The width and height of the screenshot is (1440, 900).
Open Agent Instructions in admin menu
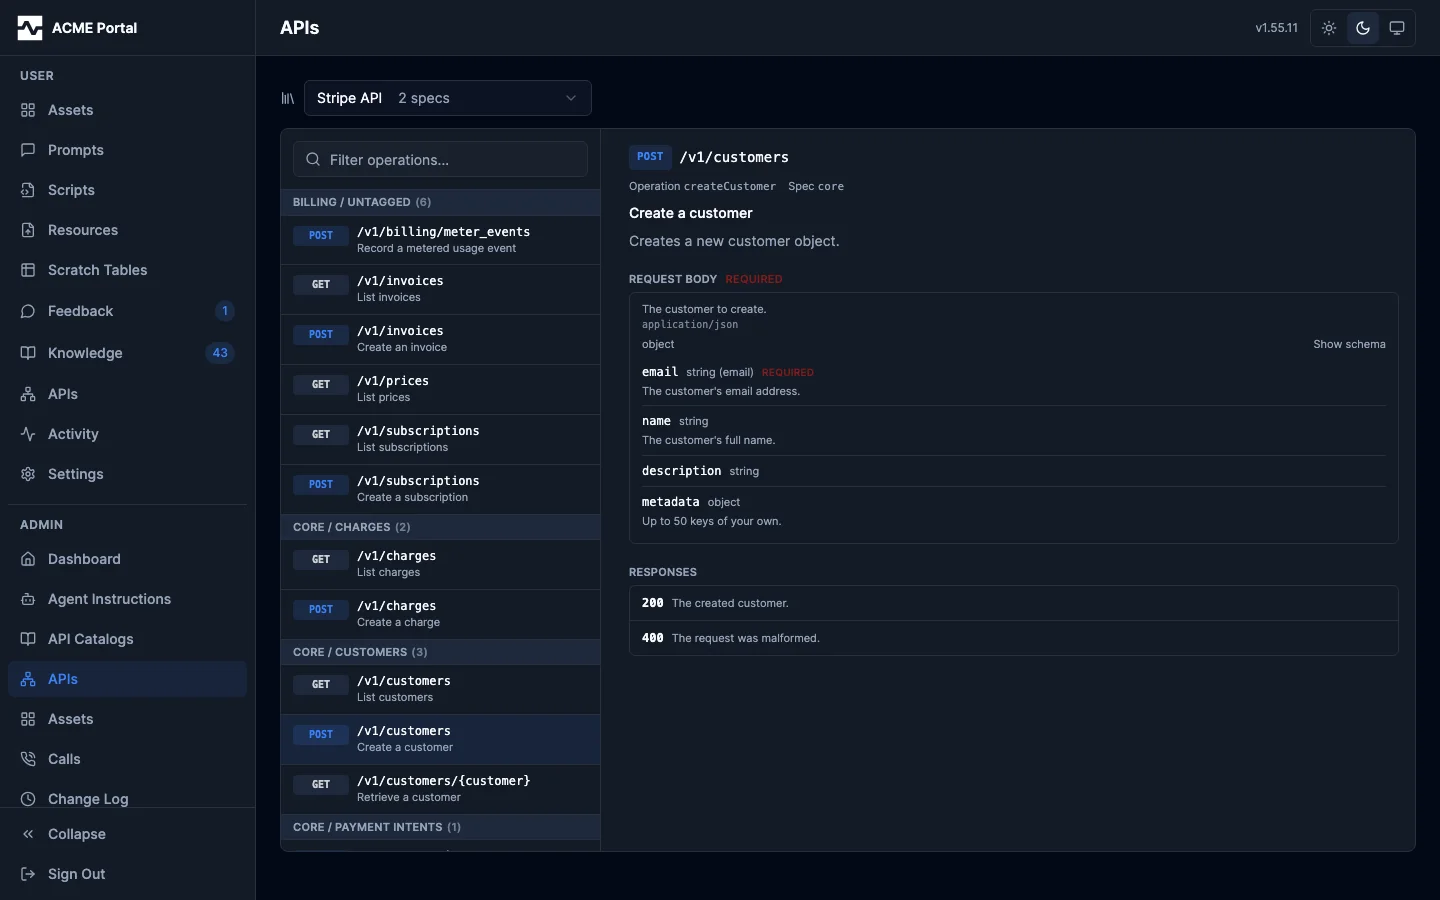127,599
